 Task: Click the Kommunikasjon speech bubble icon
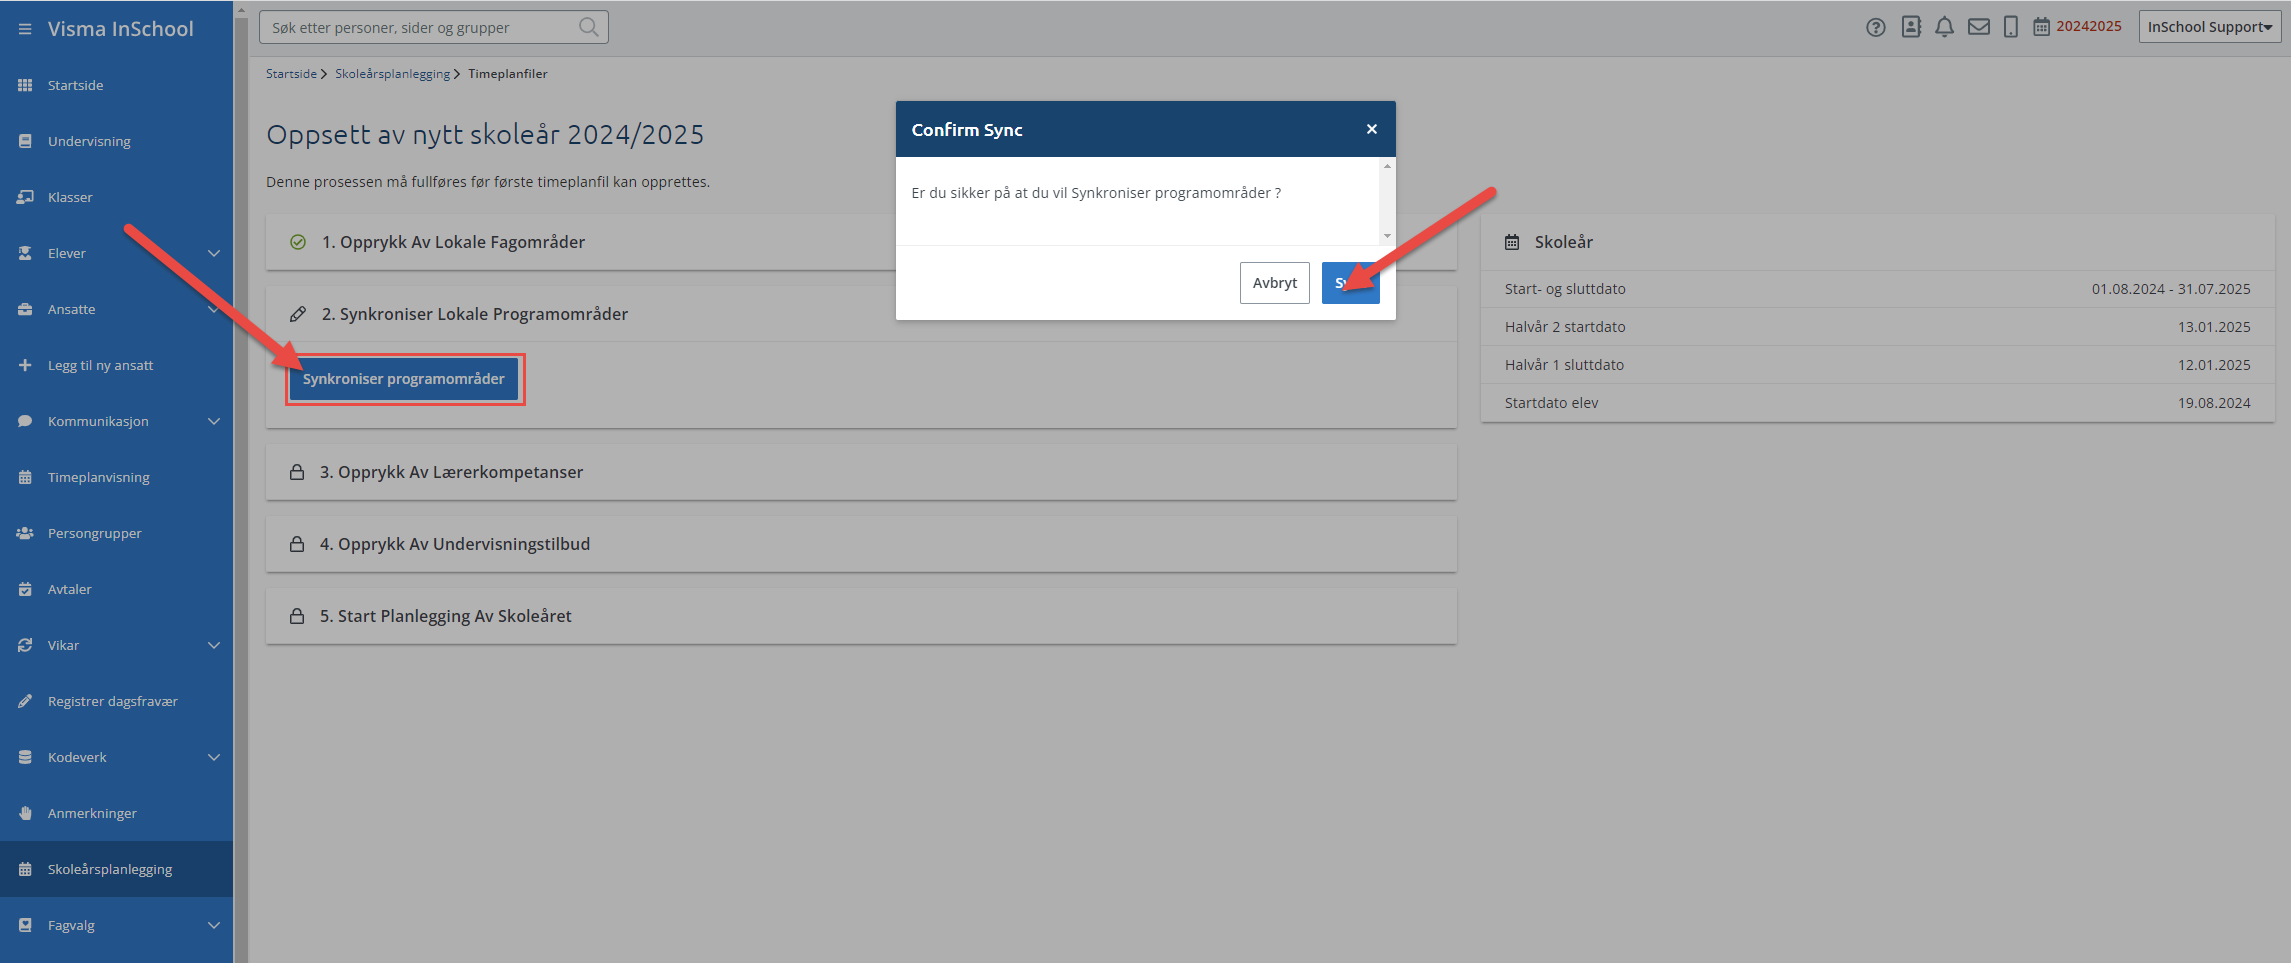(25, 421)
